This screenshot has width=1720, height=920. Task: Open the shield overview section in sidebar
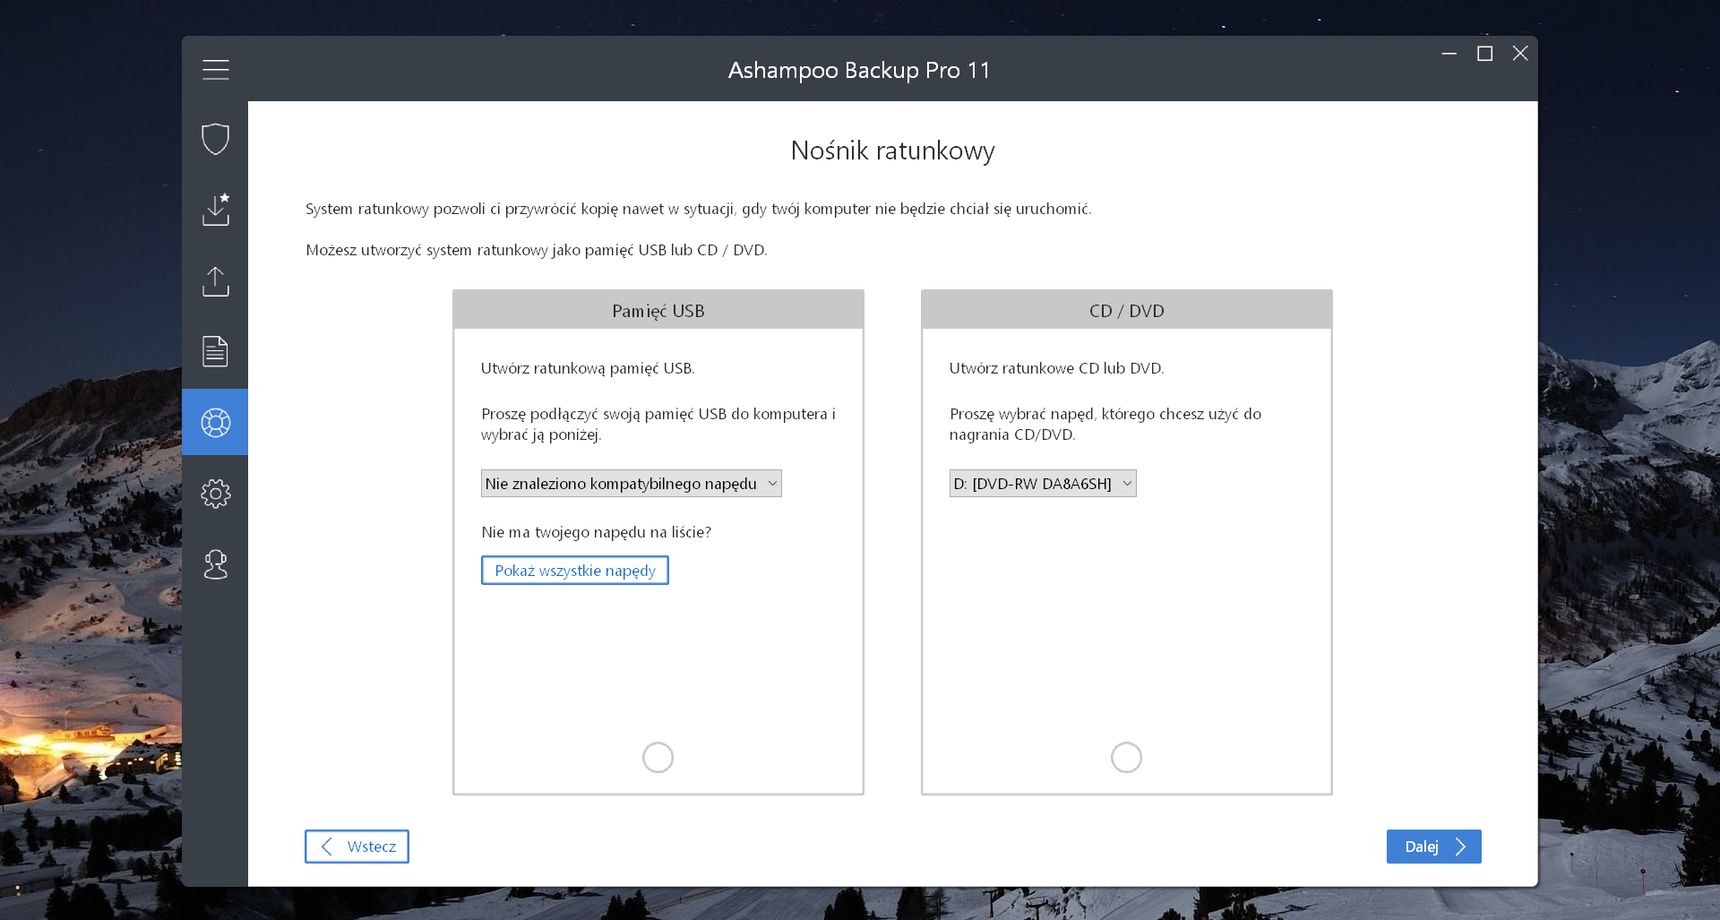(215, 139)
